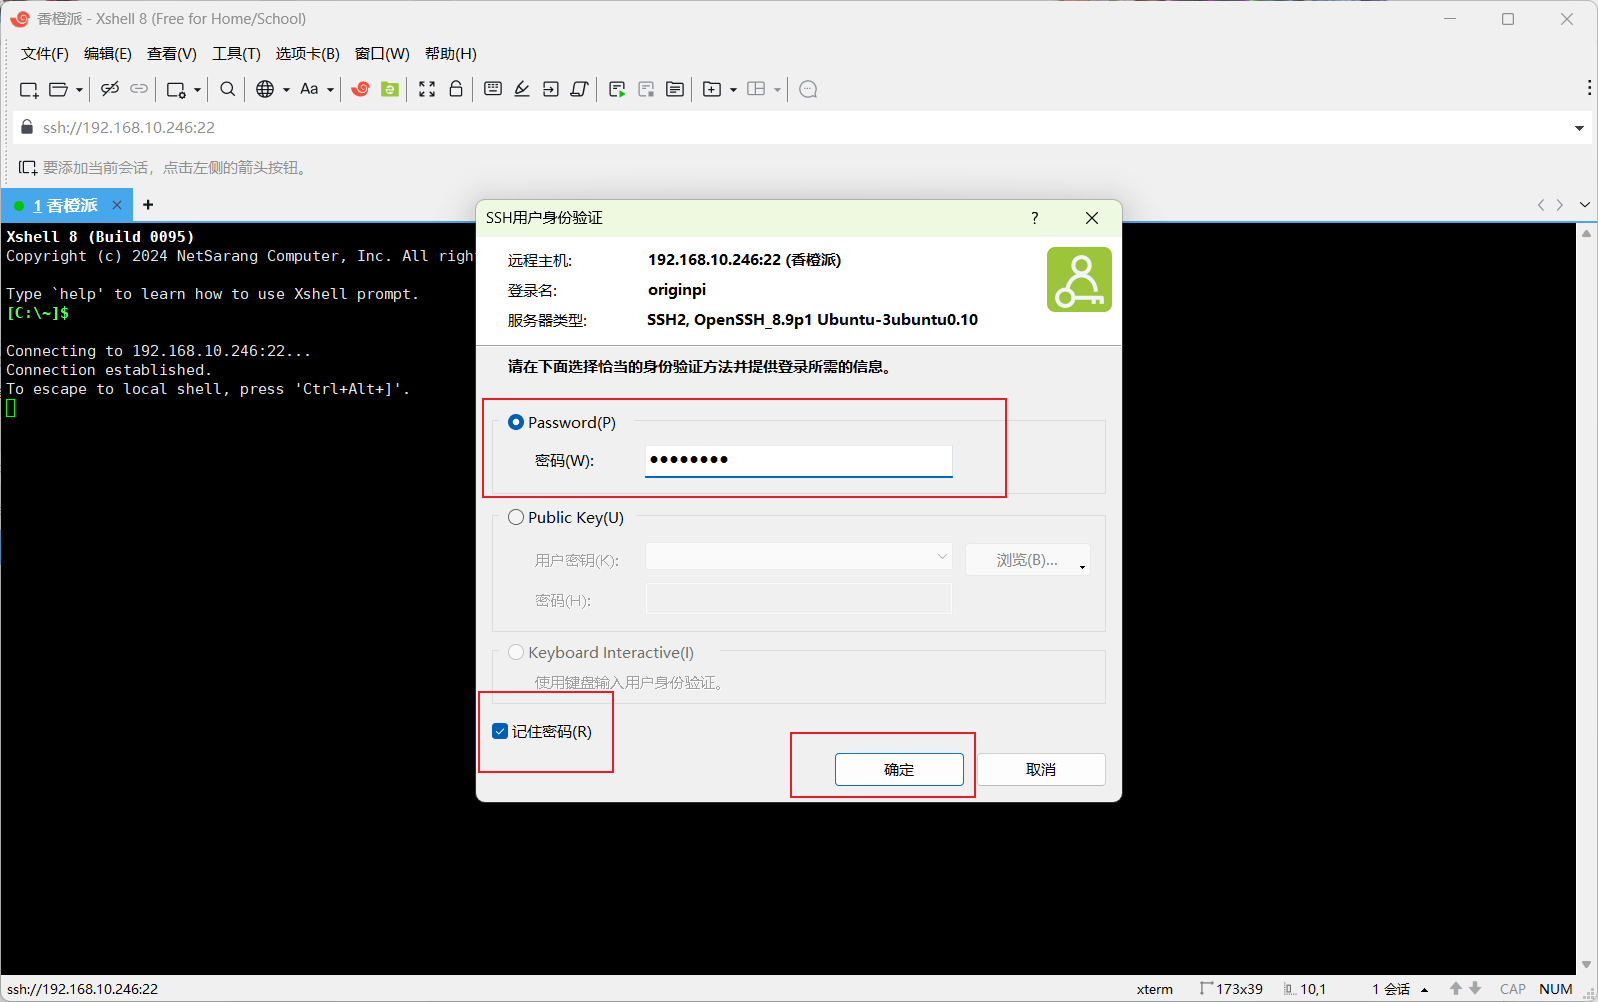This screenshot has height=1002, width=1598.
Task: Cancel the dialog with 取消 button
Action: (x=1041, y=769)
